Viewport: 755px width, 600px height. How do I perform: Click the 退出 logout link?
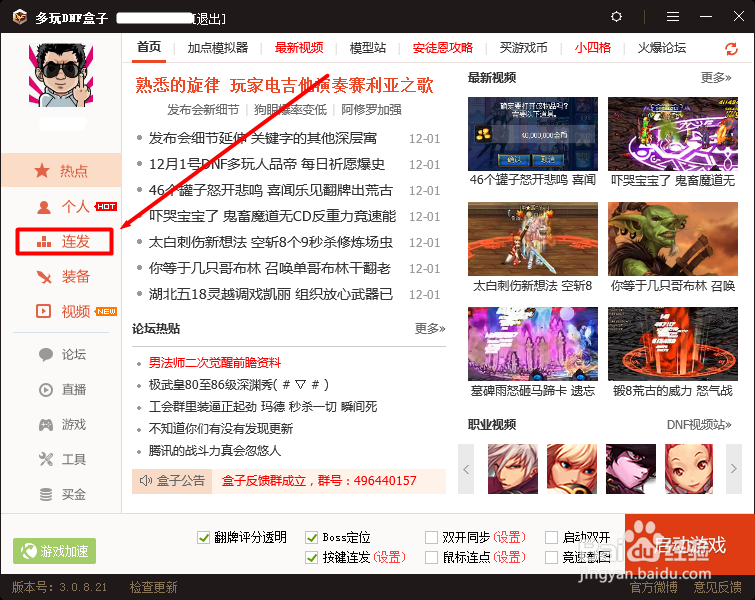coord(208,19)
